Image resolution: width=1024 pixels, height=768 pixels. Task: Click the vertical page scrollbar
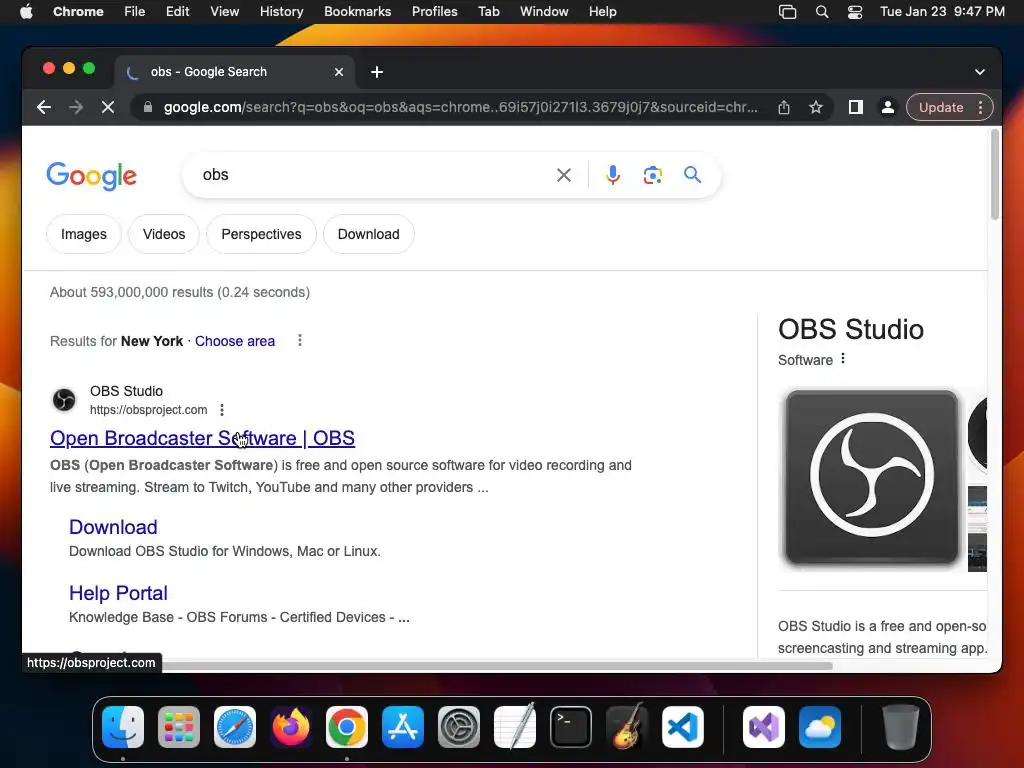[x=995, y=175]
